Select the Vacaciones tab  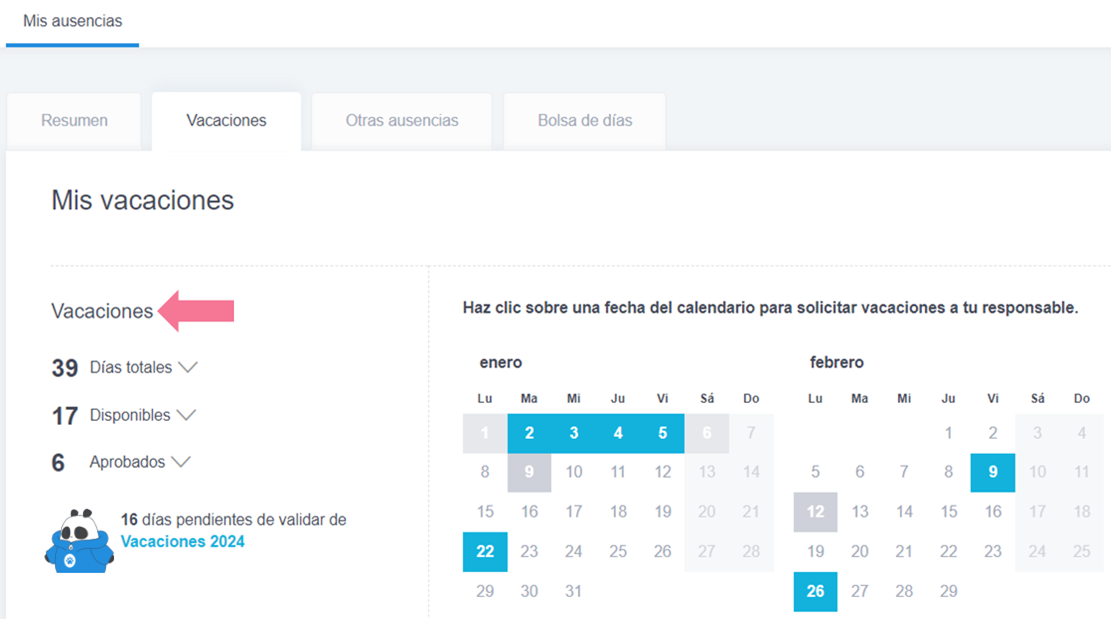[x=226, y=120]
